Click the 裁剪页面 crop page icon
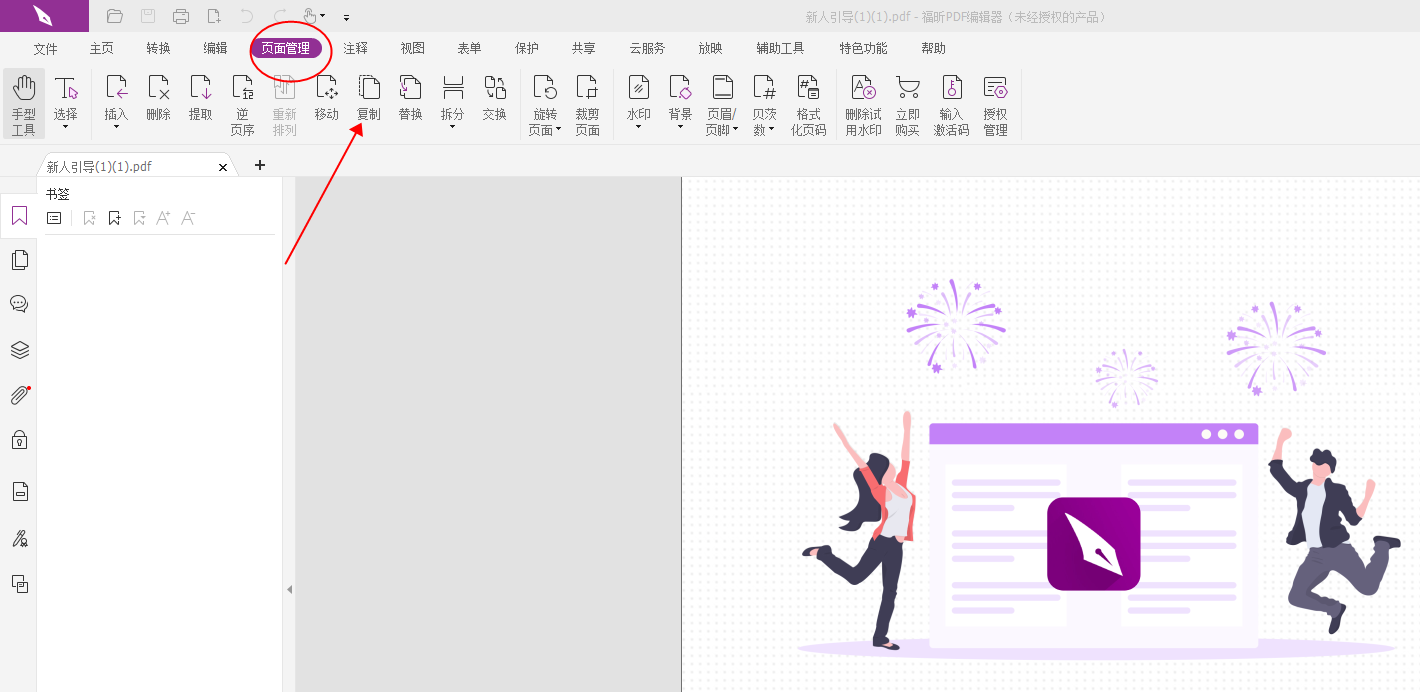Screen dimensions: 1420x692 click(587, 104)
